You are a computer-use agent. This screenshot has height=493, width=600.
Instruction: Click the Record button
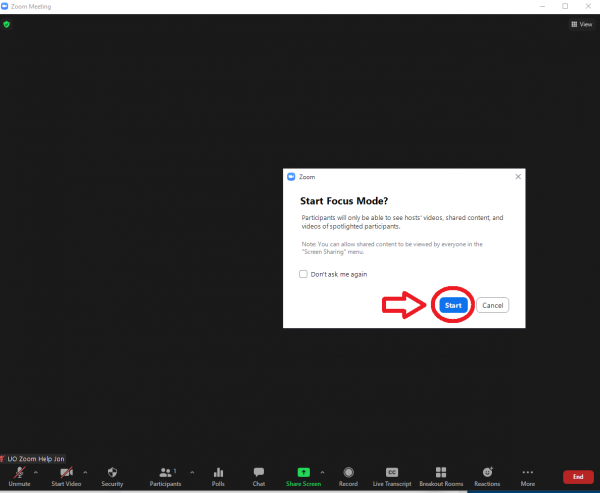(348, 477)
